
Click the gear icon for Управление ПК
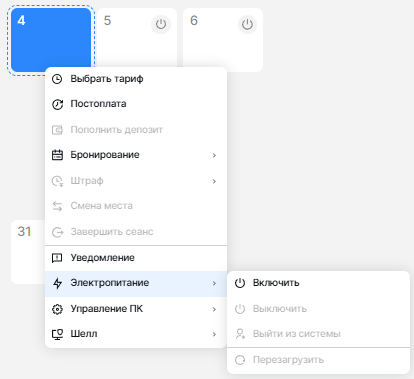(57, 309)
